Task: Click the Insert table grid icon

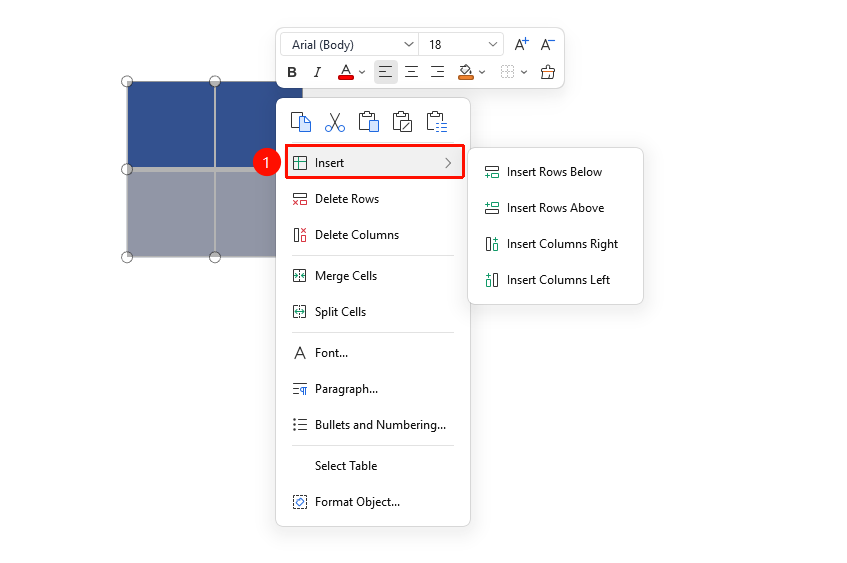Action: coord(300,163)
